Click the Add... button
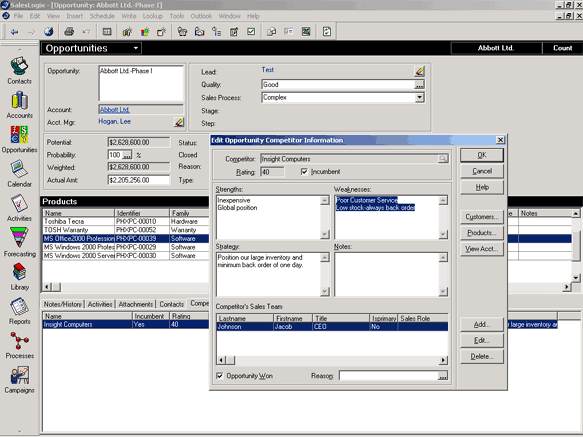This screenshot has width=583, height=437. [482, 325]
